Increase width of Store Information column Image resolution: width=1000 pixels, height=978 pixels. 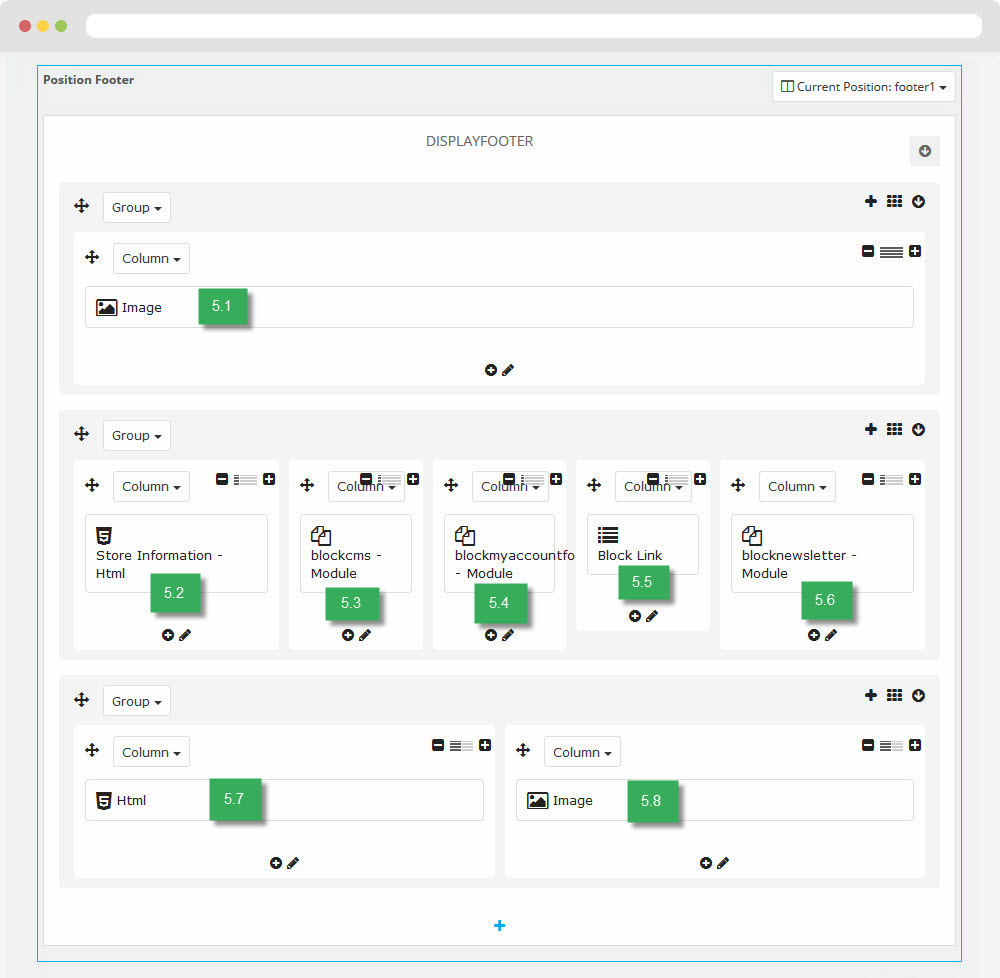[269, 479]
